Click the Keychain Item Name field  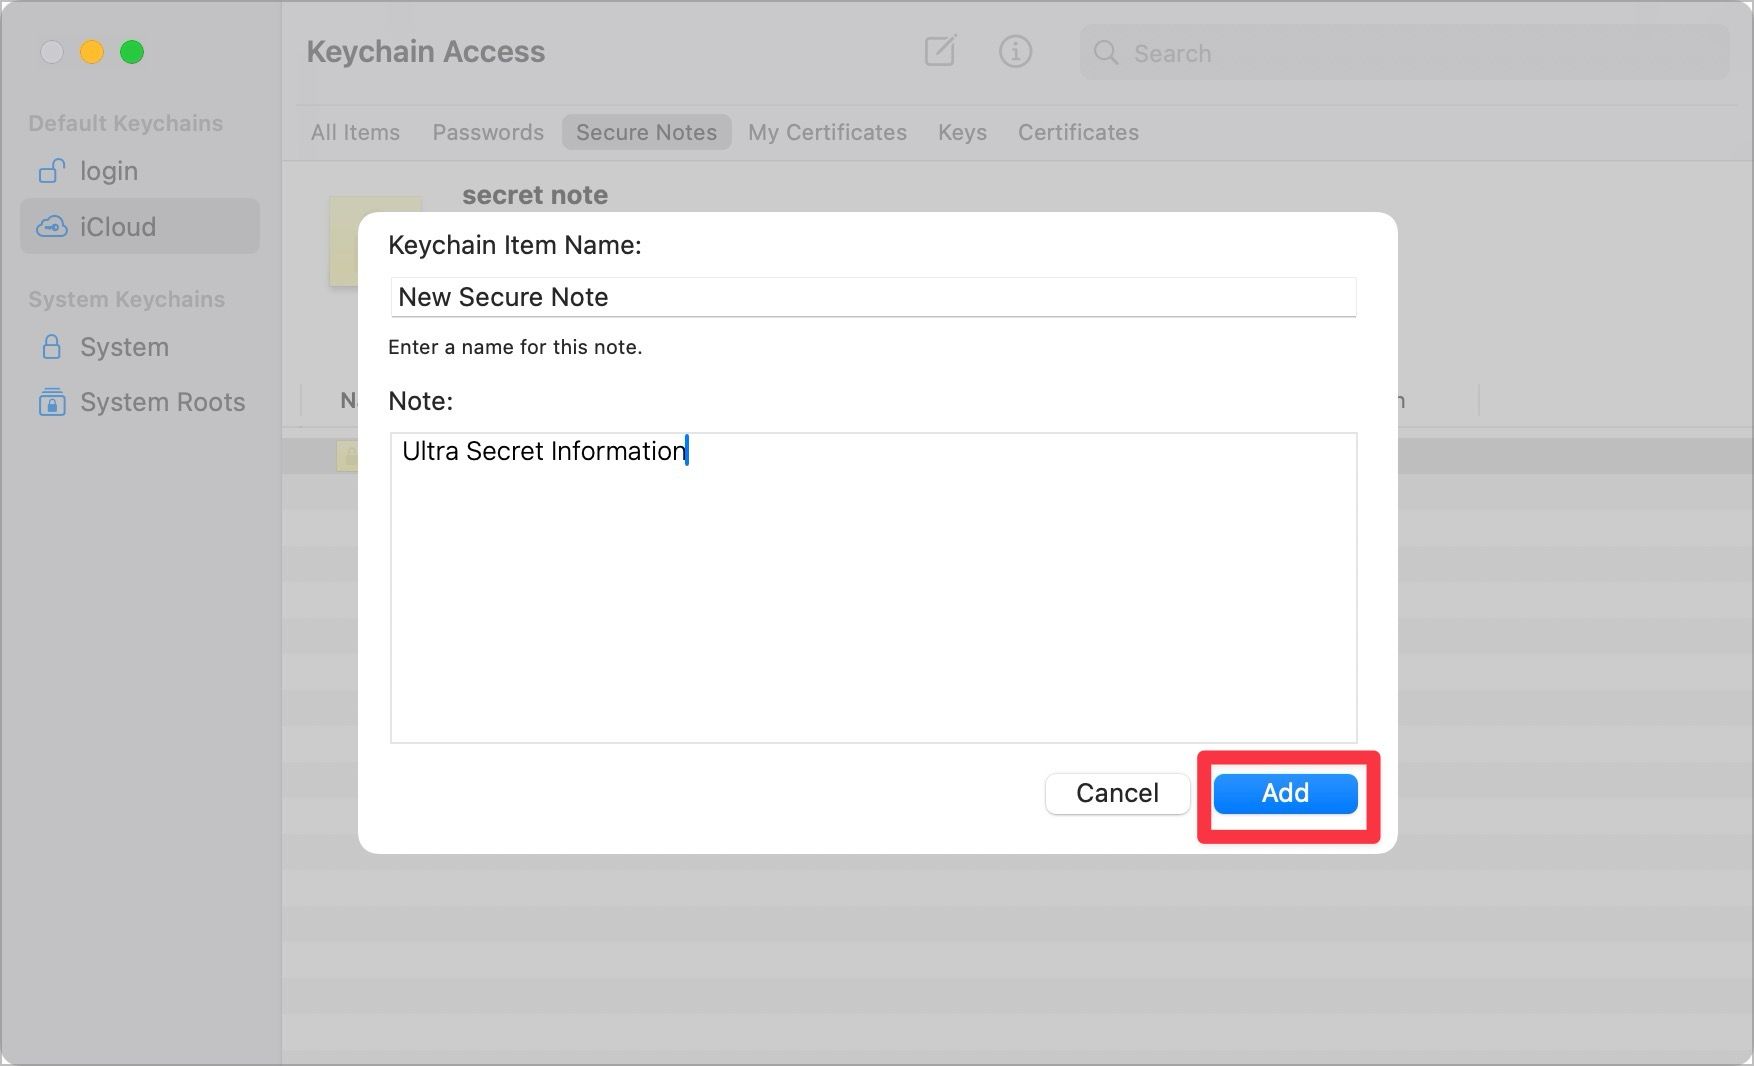pyautogui.click(x=873, y=297)
